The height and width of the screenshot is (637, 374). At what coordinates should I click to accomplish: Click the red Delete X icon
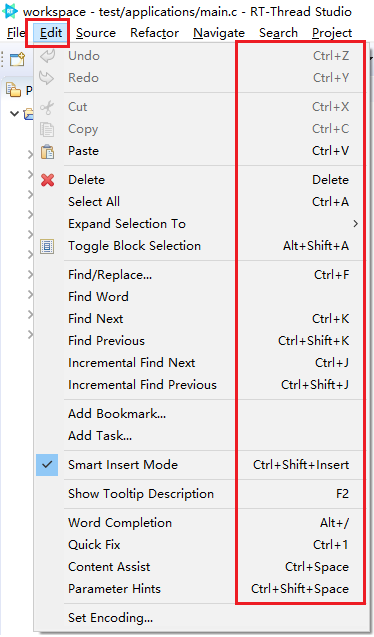pyautogui.click(x=47, y=180)
